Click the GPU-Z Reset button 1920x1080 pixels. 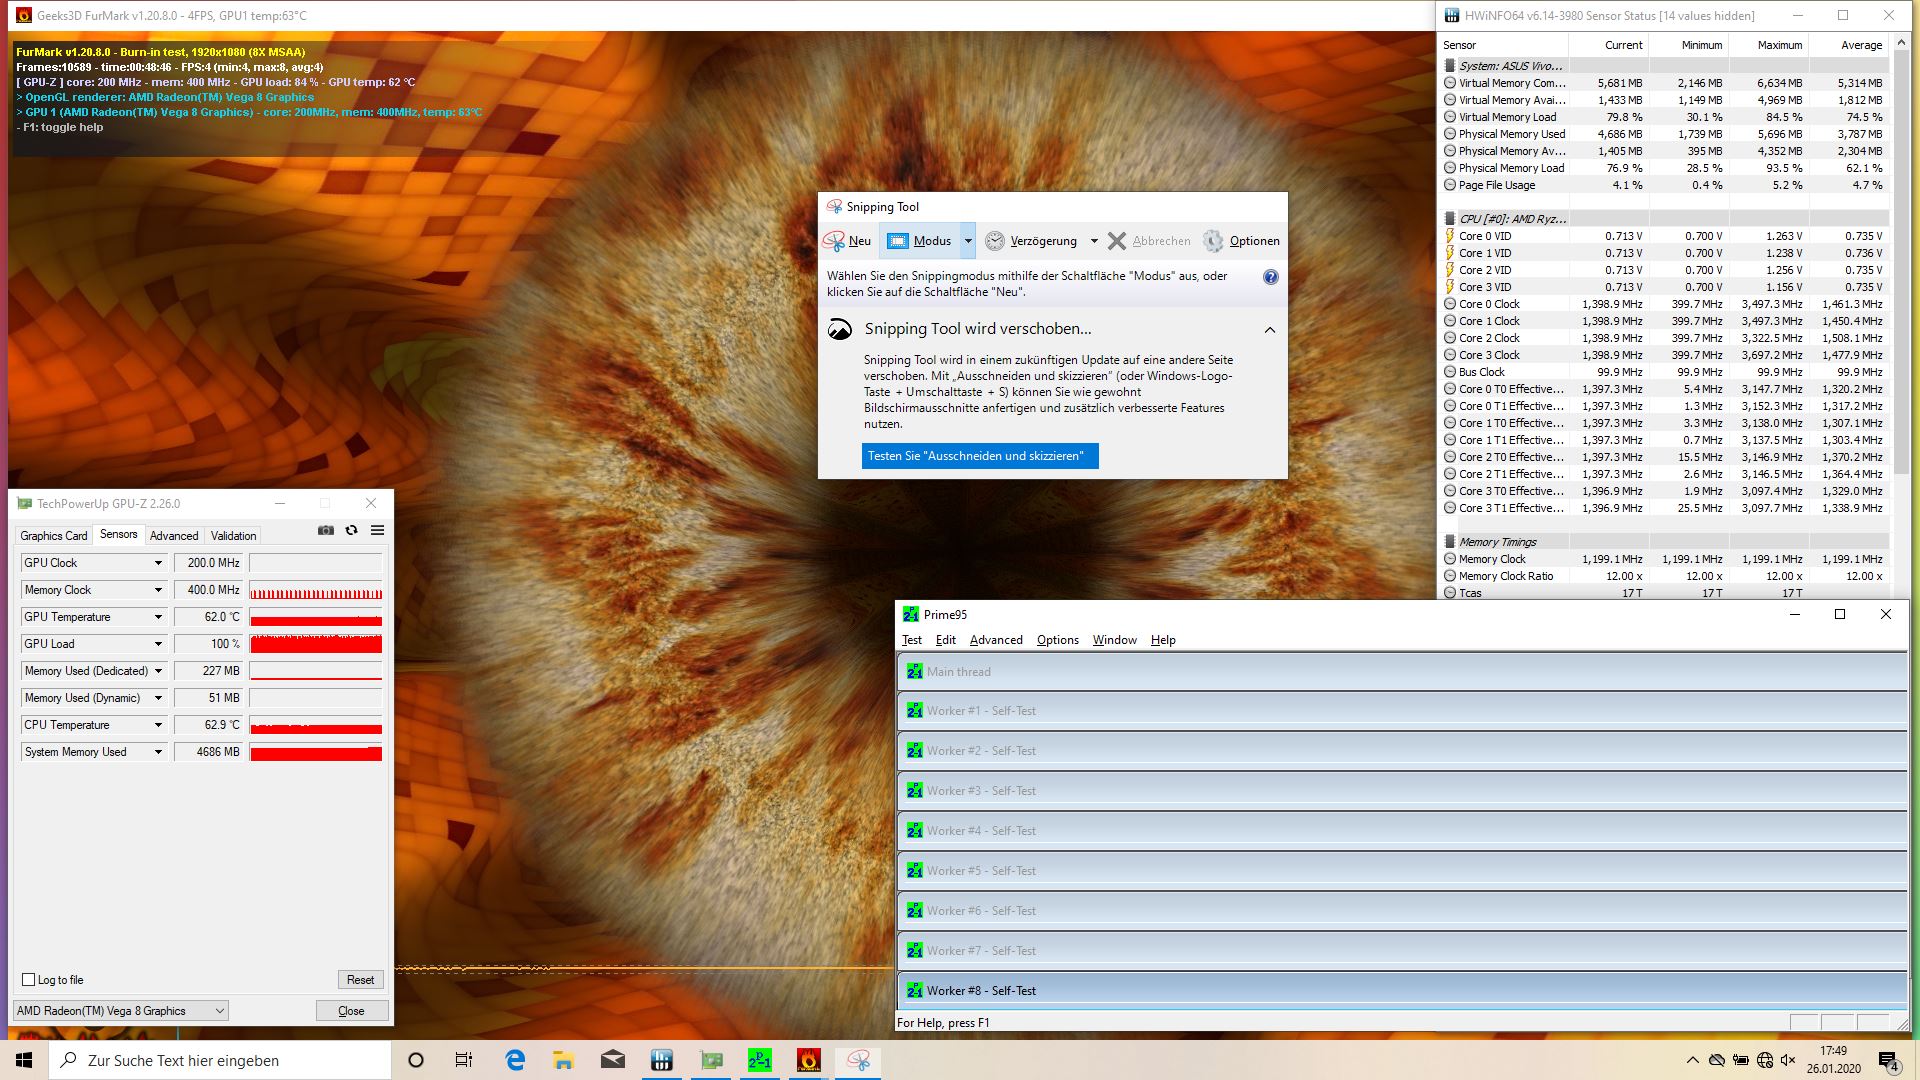click(360, 980)
